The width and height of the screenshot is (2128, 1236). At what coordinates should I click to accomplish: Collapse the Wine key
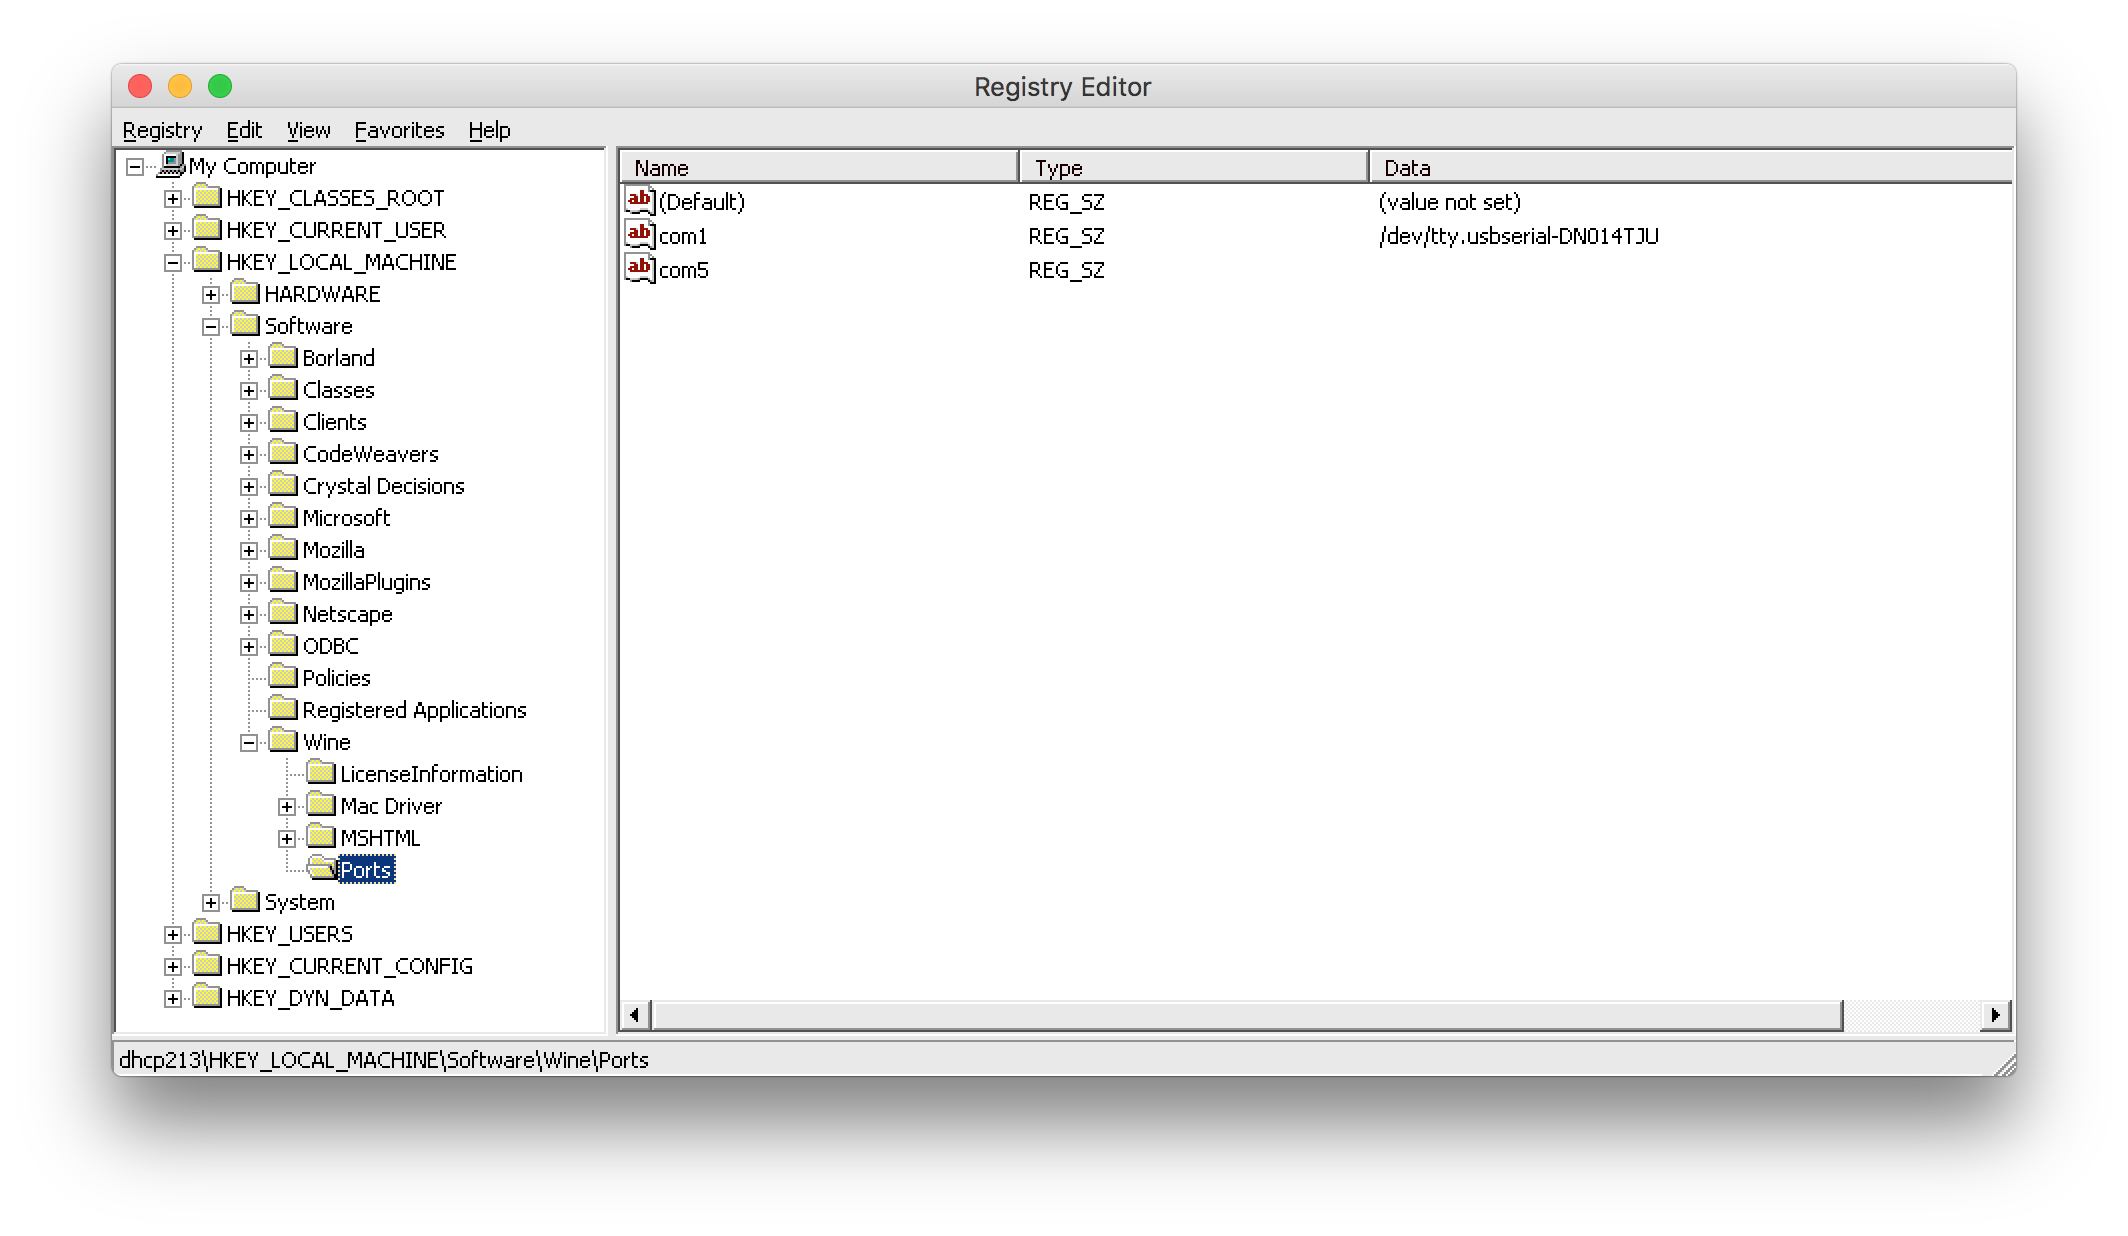click(249, 742)
